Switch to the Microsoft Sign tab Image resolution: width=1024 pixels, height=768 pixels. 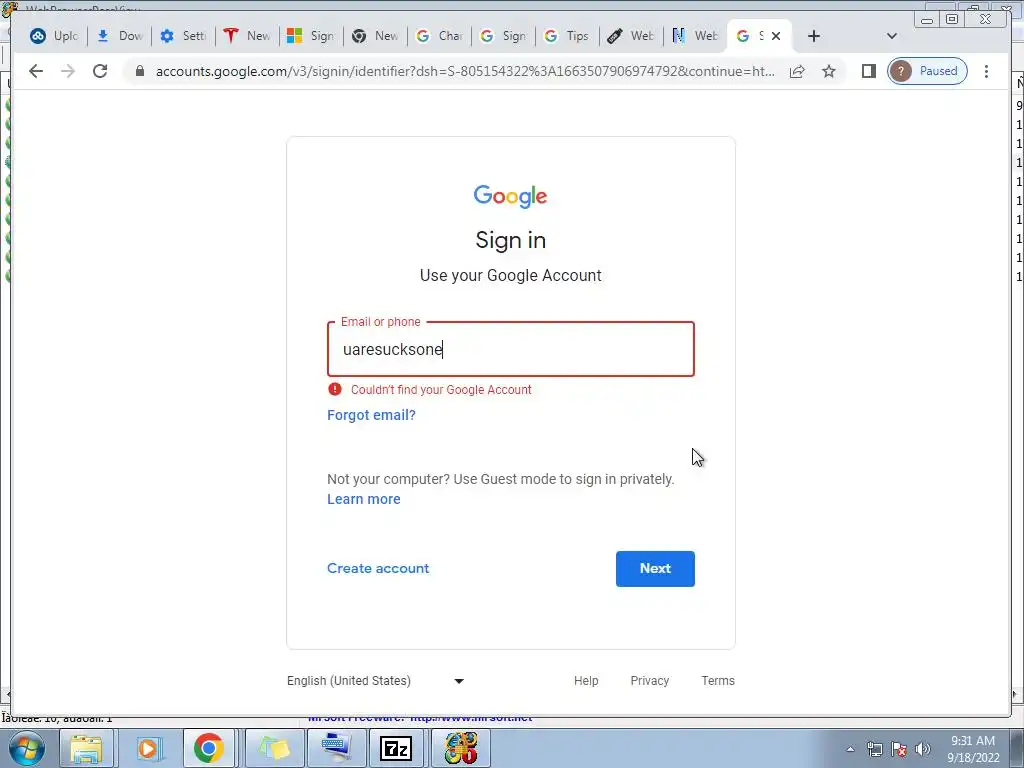pos(312,36)
